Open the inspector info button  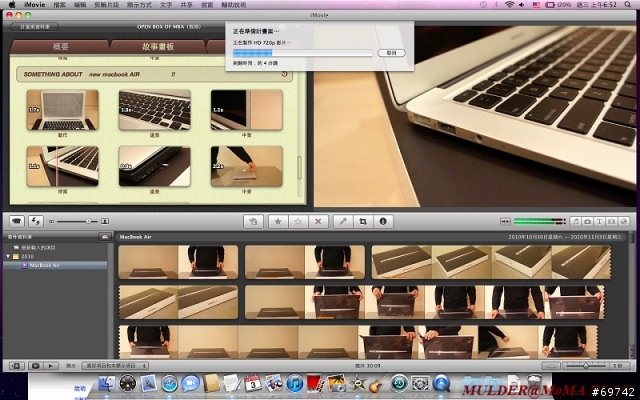pos(383,221)
